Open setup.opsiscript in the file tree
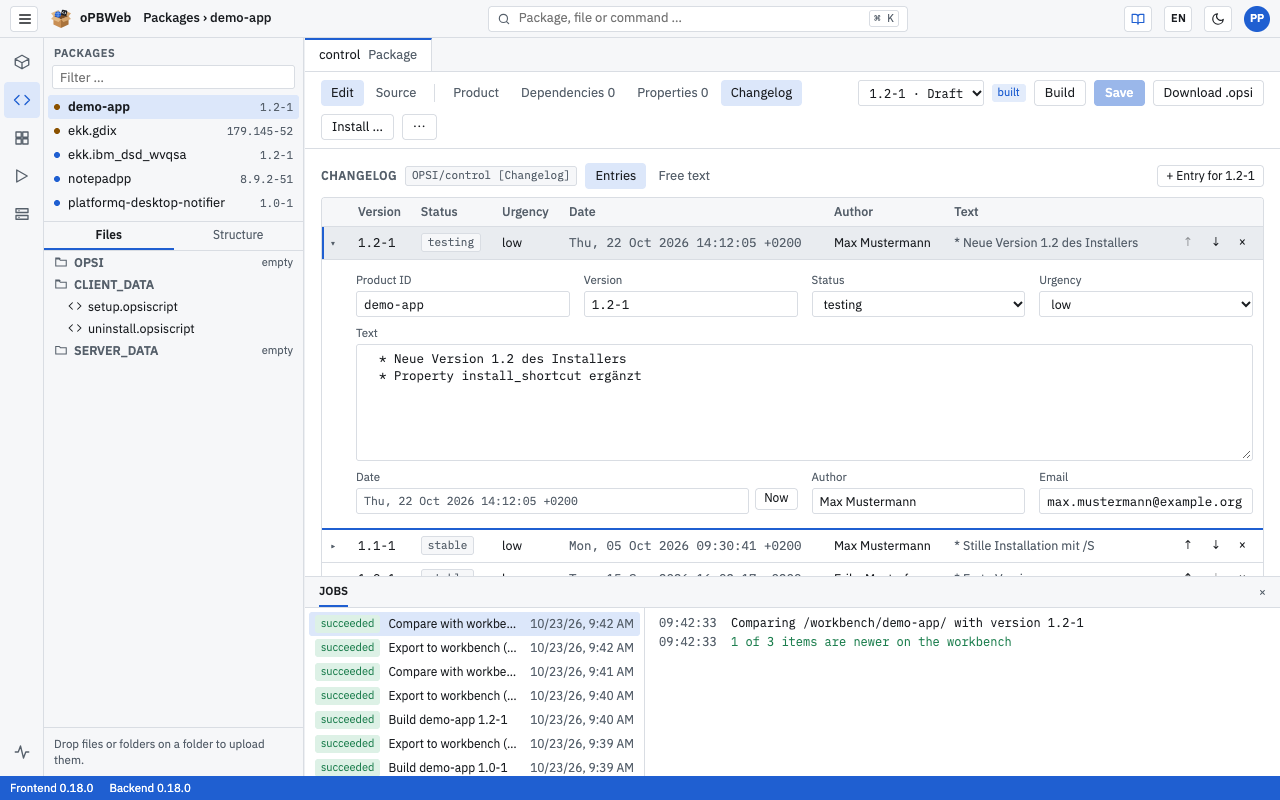This screenshot has width=1280, height=800. 133,307
